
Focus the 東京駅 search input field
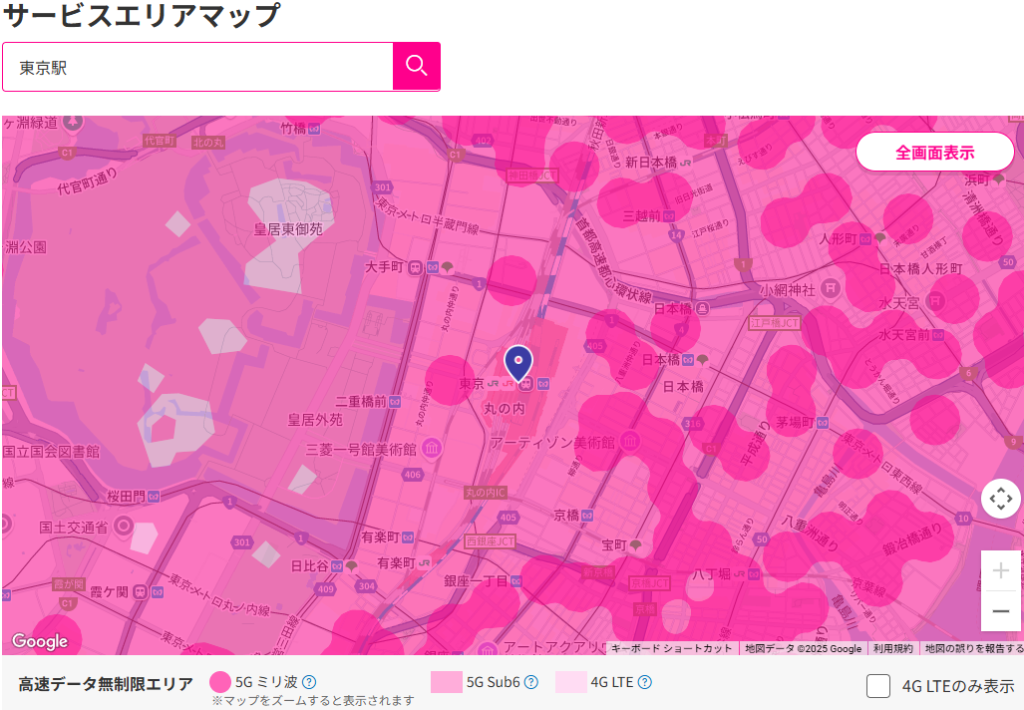coord(198,67)
